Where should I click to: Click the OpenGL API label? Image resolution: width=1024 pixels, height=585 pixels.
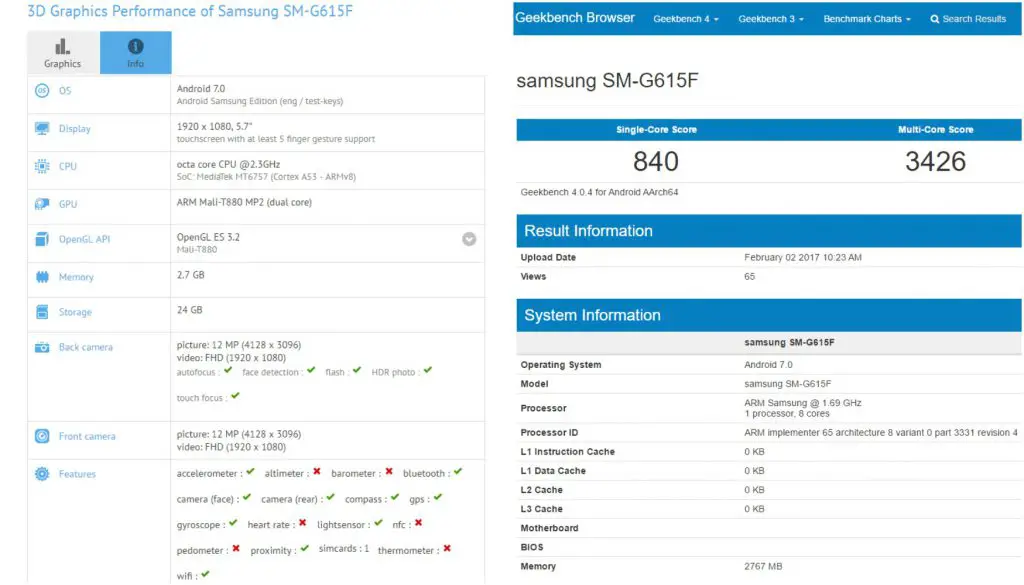pyautogui.click(x=84, y=239)
